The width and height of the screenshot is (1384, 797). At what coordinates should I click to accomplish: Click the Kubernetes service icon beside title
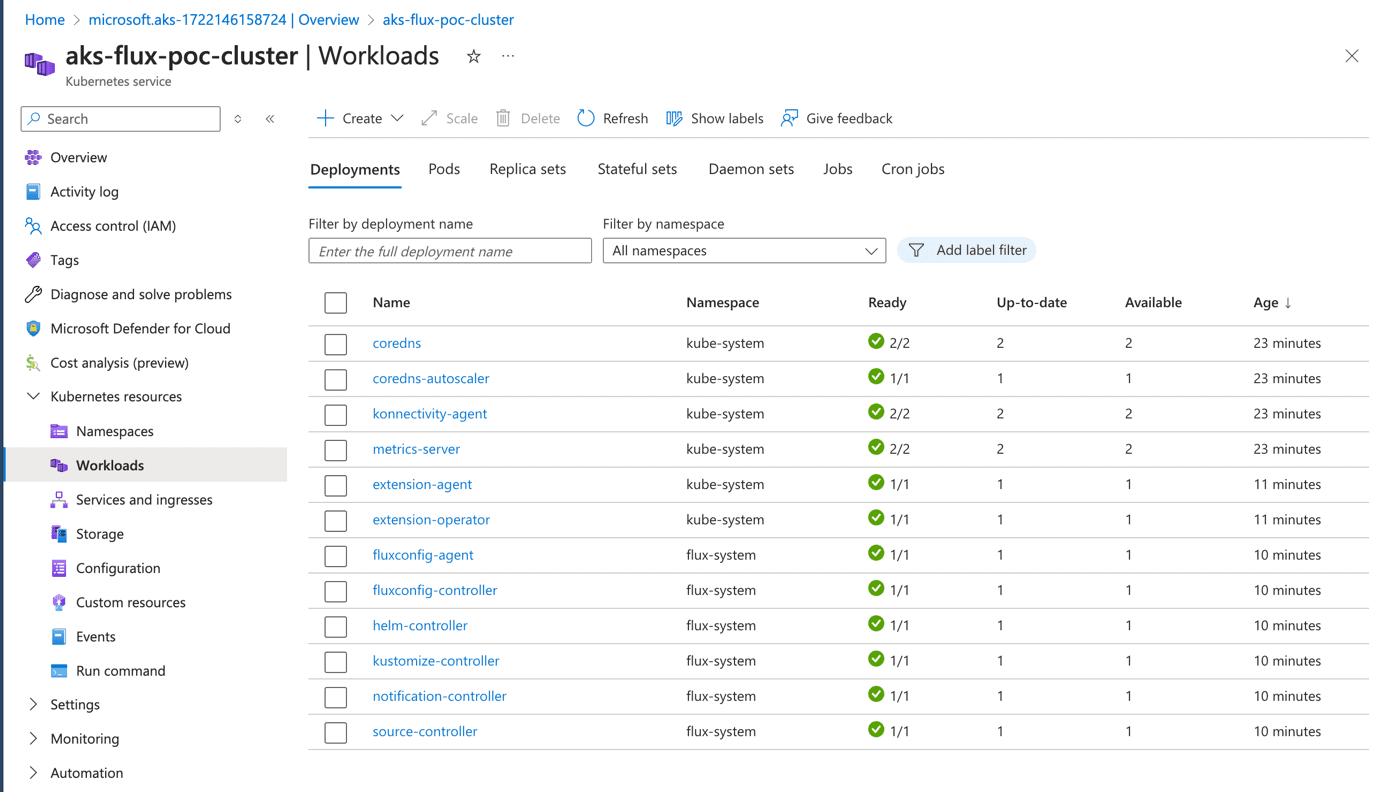pos(39,64)
